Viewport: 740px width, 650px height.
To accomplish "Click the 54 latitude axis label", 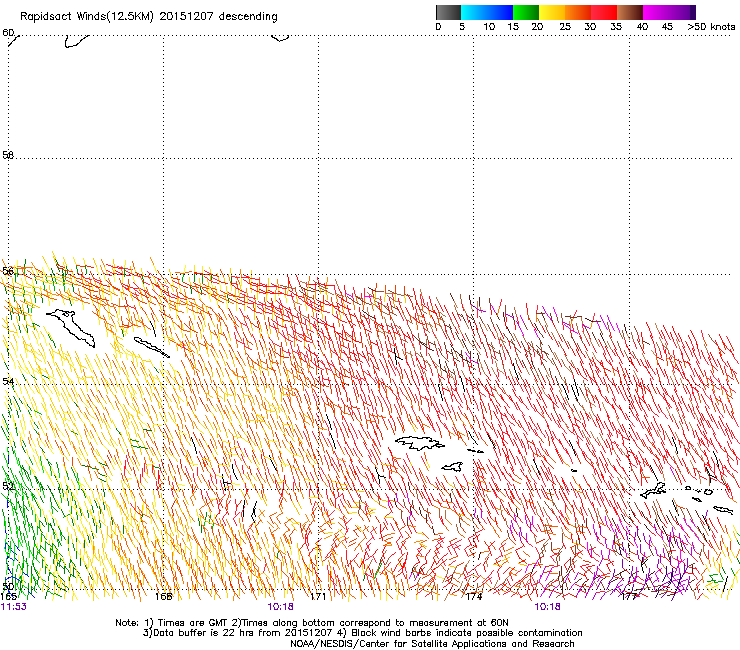I will click(8, 381).
